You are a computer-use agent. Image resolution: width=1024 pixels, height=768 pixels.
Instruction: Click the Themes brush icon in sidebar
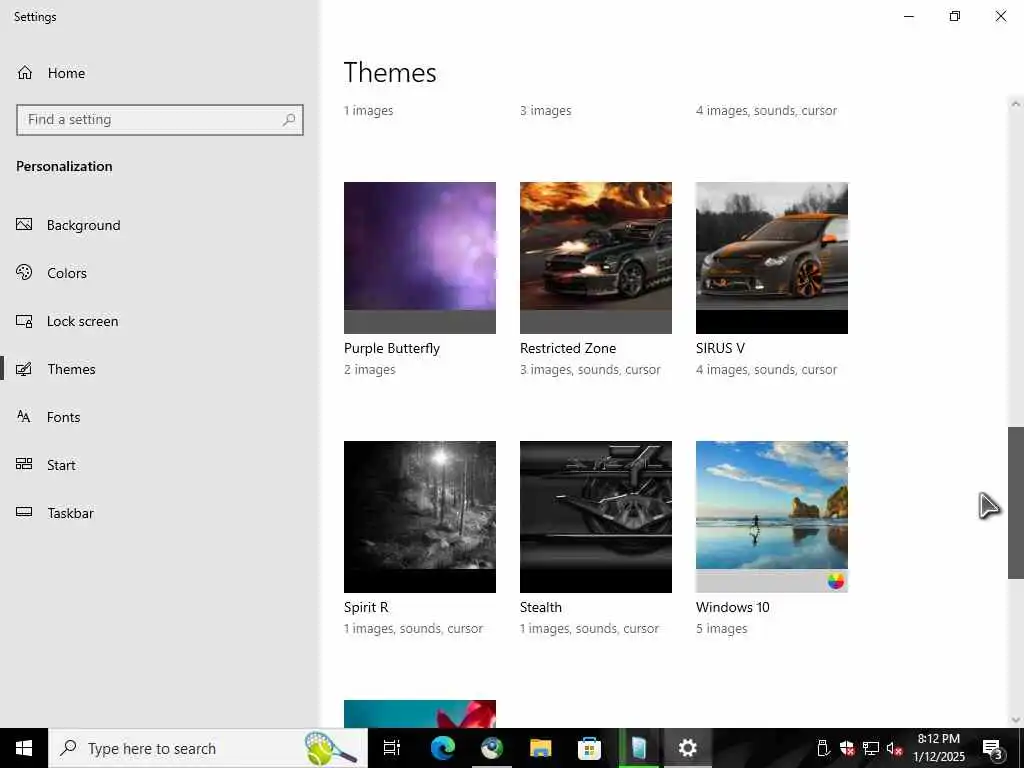point(24,369)
